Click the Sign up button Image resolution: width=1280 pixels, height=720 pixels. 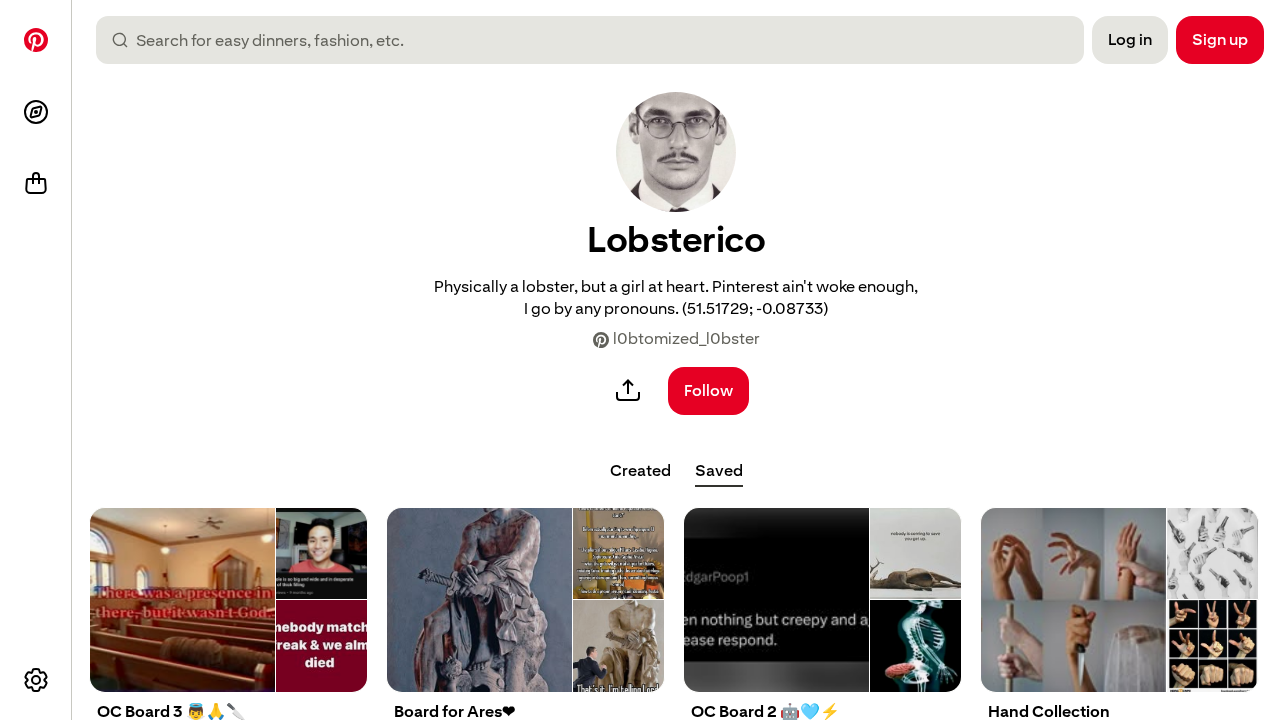1220,40
